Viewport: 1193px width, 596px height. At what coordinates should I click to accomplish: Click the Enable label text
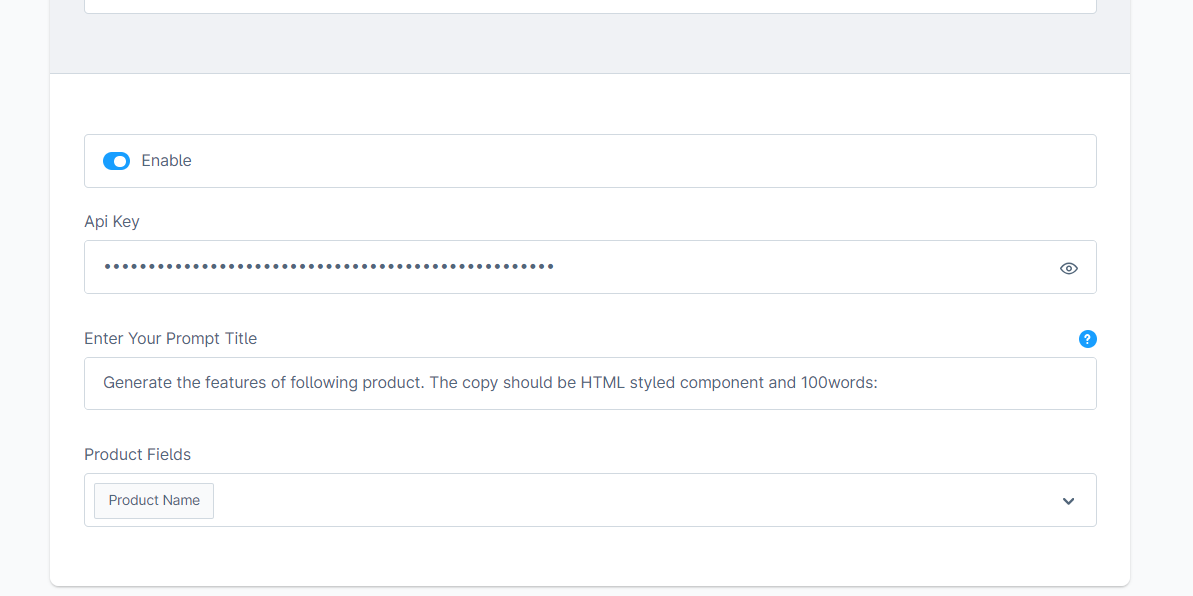[166, 161]
